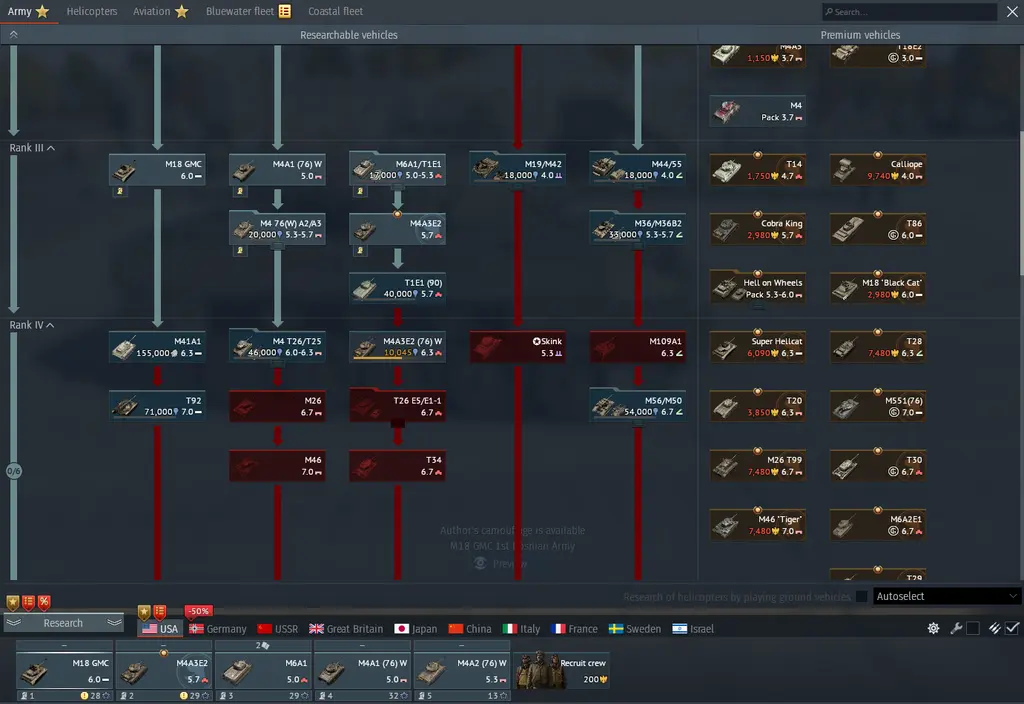Toggle the empty checkbox beside the wrench
This screenshot has width=1024, height=704.
972,628
